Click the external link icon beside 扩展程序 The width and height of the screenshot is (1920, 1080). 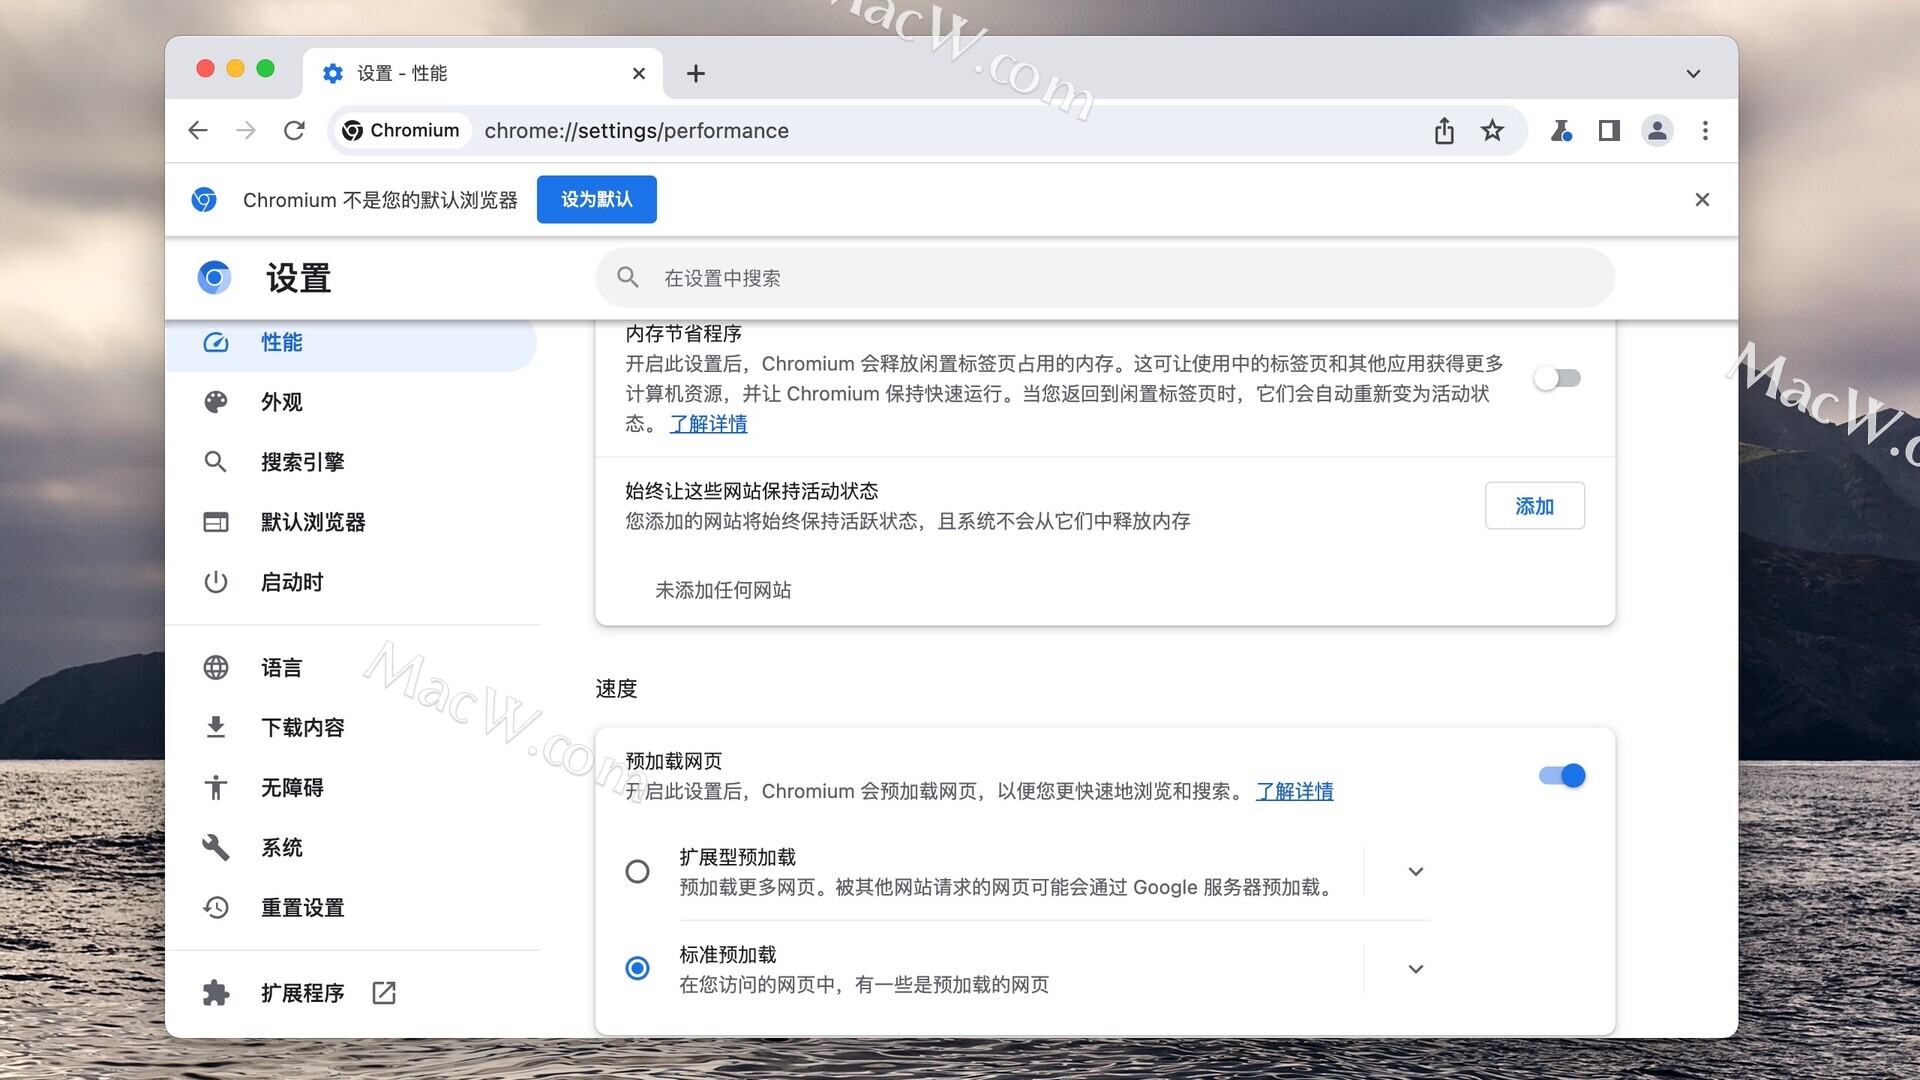pyautogui.click(x=384, y=993)
